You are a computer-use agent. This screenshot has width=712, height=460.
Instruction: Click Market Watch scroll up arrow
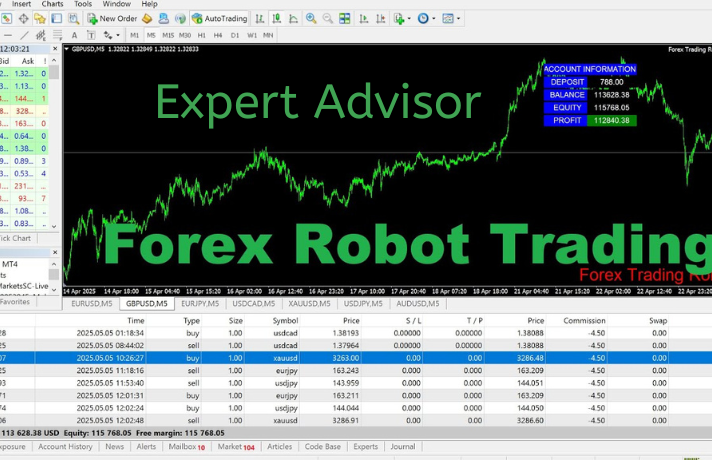tap(54, 60)
